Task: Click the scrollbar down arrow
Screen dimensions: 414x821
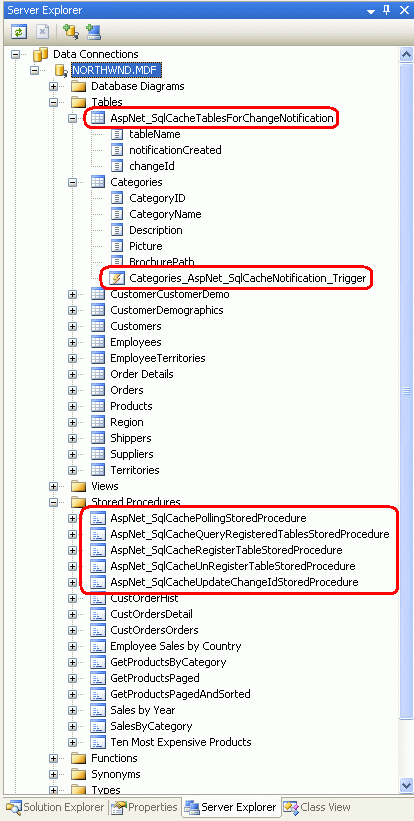Action: pos(406,784)
